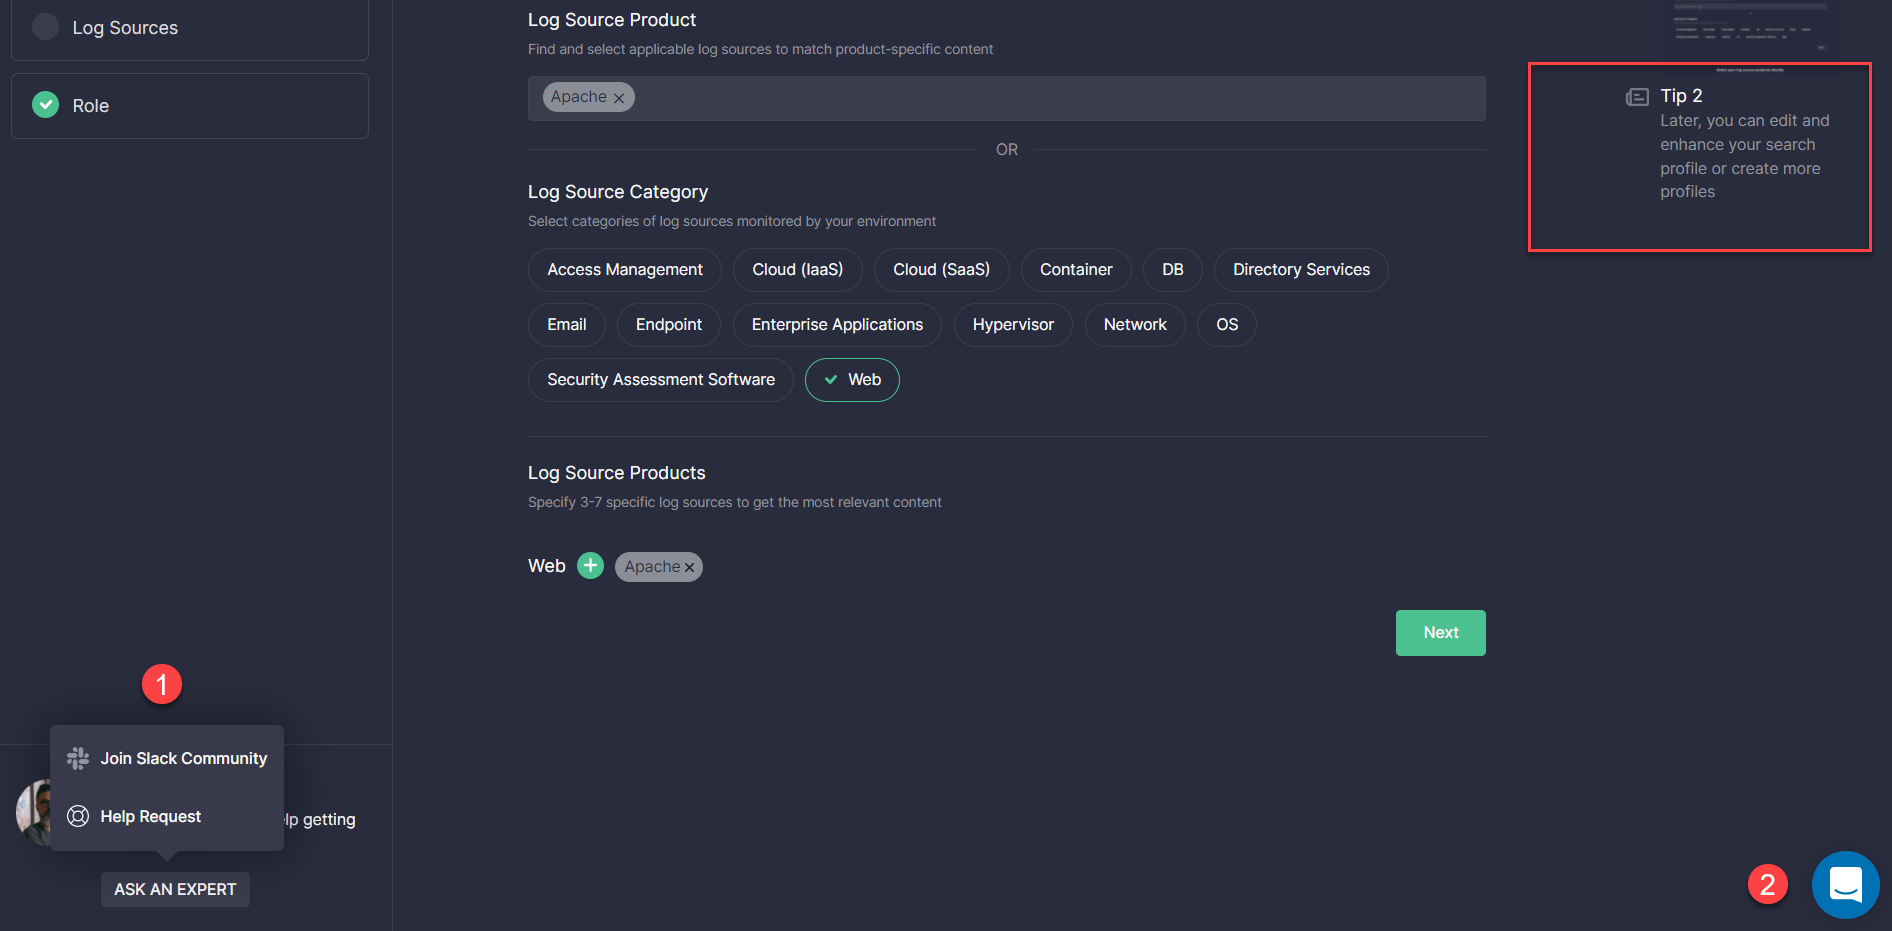1892x931 pixels.
Task: Select the Endpoint category chip
Action: pyautogui.click(x=668, y=325)
